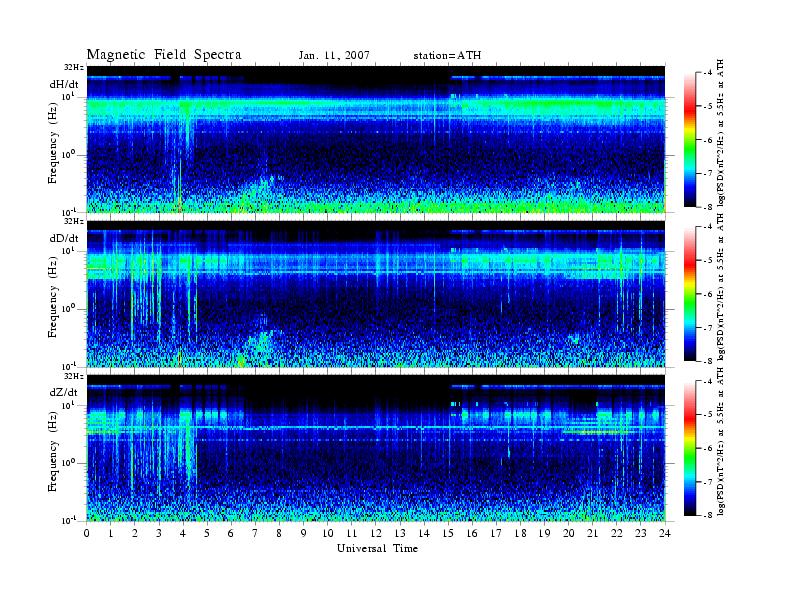Click the "Universal Time" axis title
This screenshot has height=612, width=792.
[377, 548]
